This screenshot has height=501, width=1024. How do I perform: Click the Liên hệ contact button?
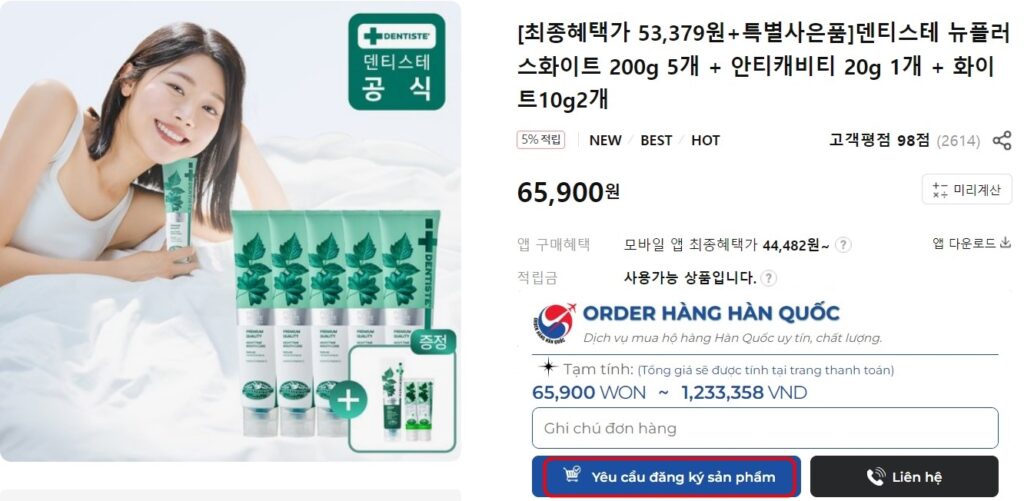tap(904, 477)
